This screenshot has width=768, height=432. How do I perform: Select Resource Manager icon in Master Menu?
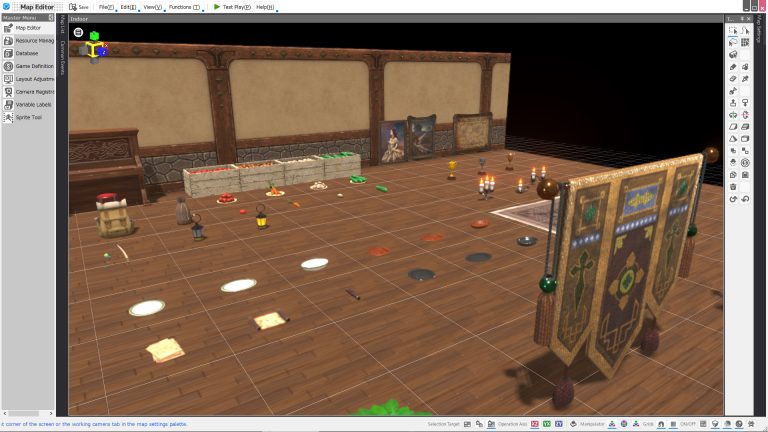(8, 40)
